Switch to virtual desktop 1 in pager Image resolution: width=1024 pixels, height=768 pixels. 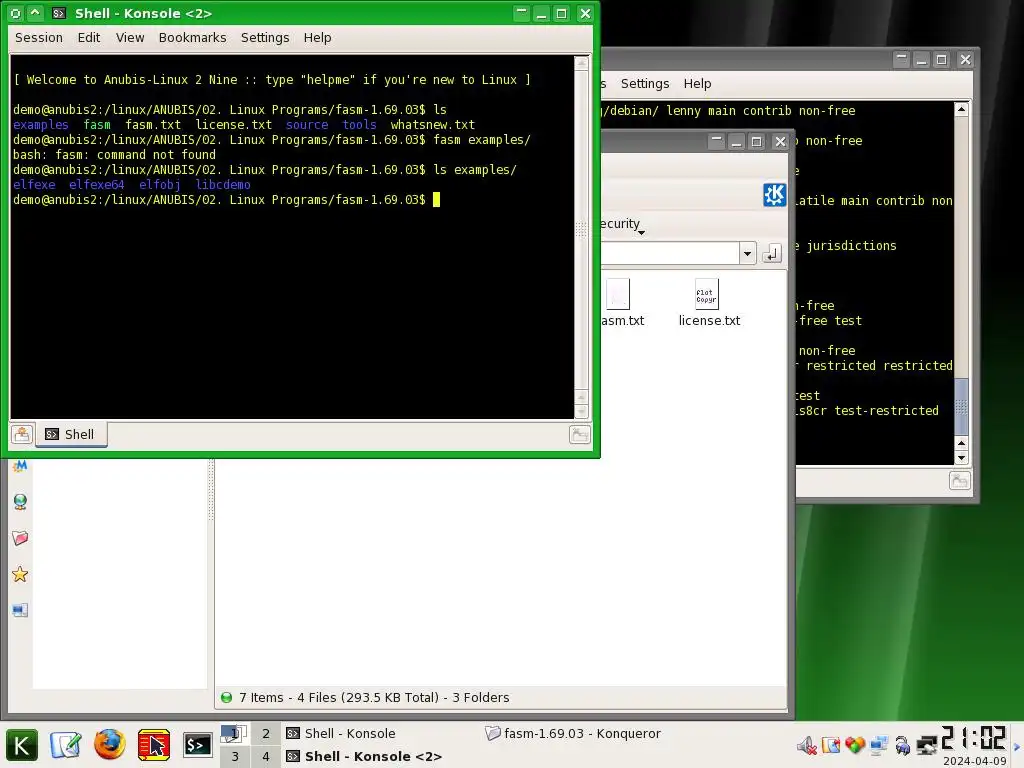click(234, 733)
